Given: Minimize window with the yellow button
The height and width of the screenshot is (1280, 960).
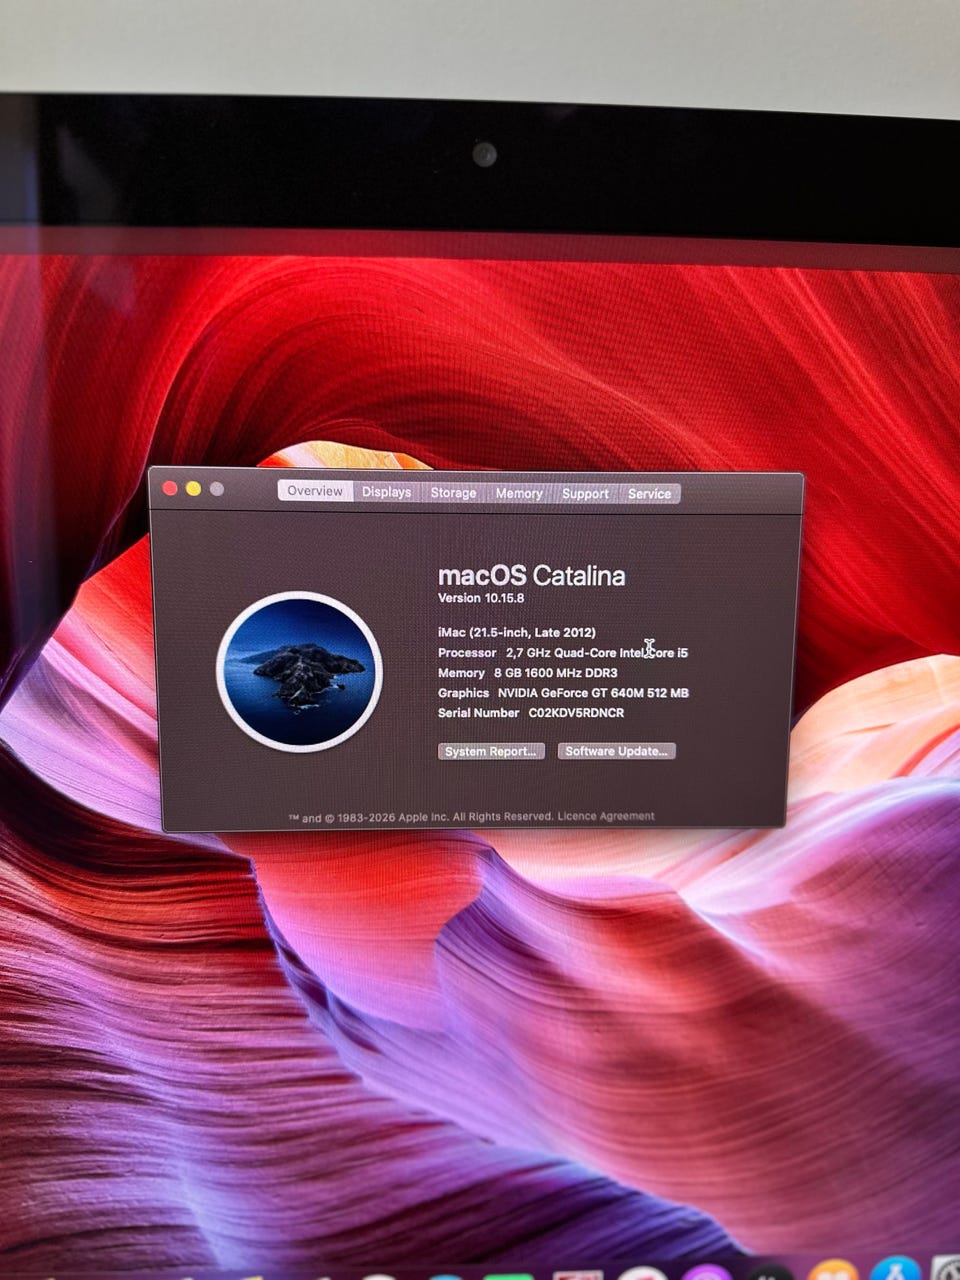Looking at the screenshot, I should click(x=193, y=488).
